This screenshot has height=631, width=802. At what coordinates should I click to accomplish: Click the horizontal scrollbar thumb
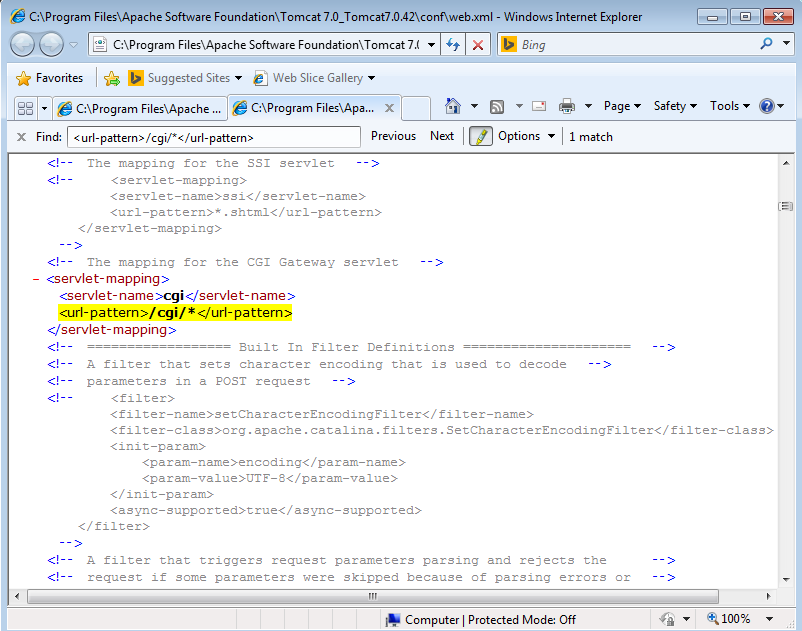(373, 596)
